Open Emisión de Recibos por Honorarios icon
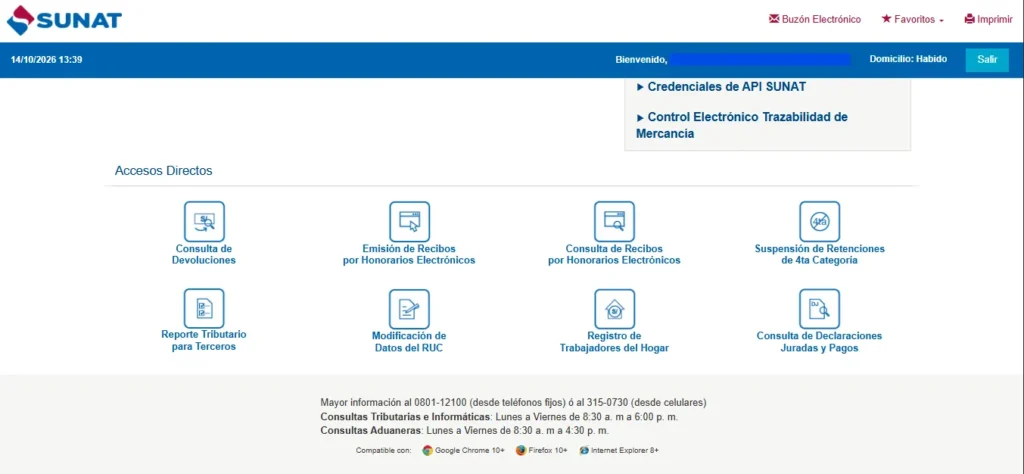 click(409, 221)
